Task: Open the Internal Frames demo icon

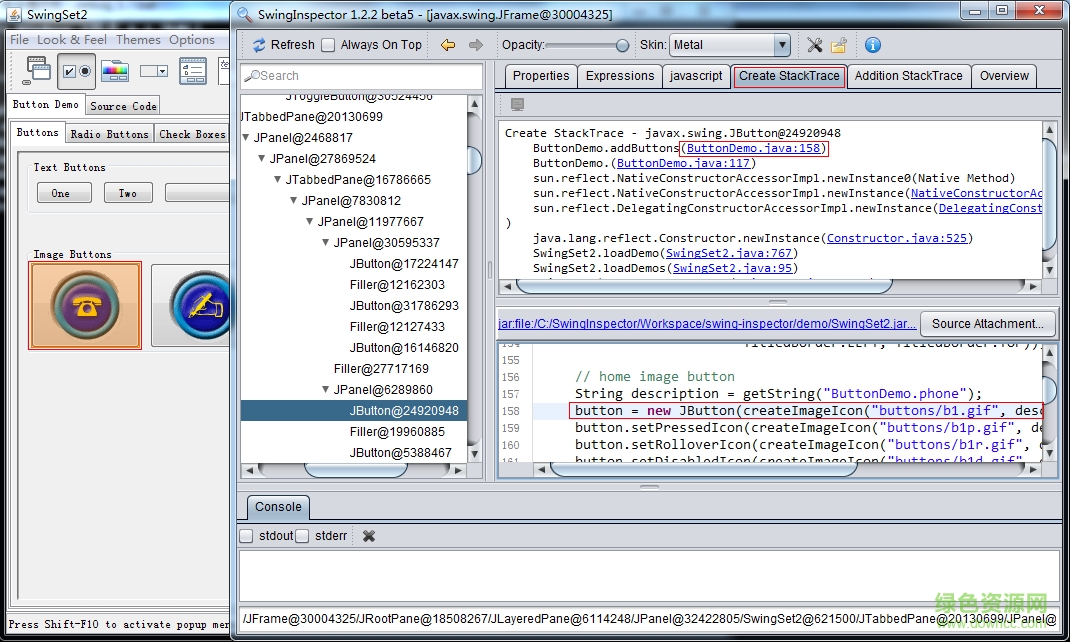Action: click(38, 70)
